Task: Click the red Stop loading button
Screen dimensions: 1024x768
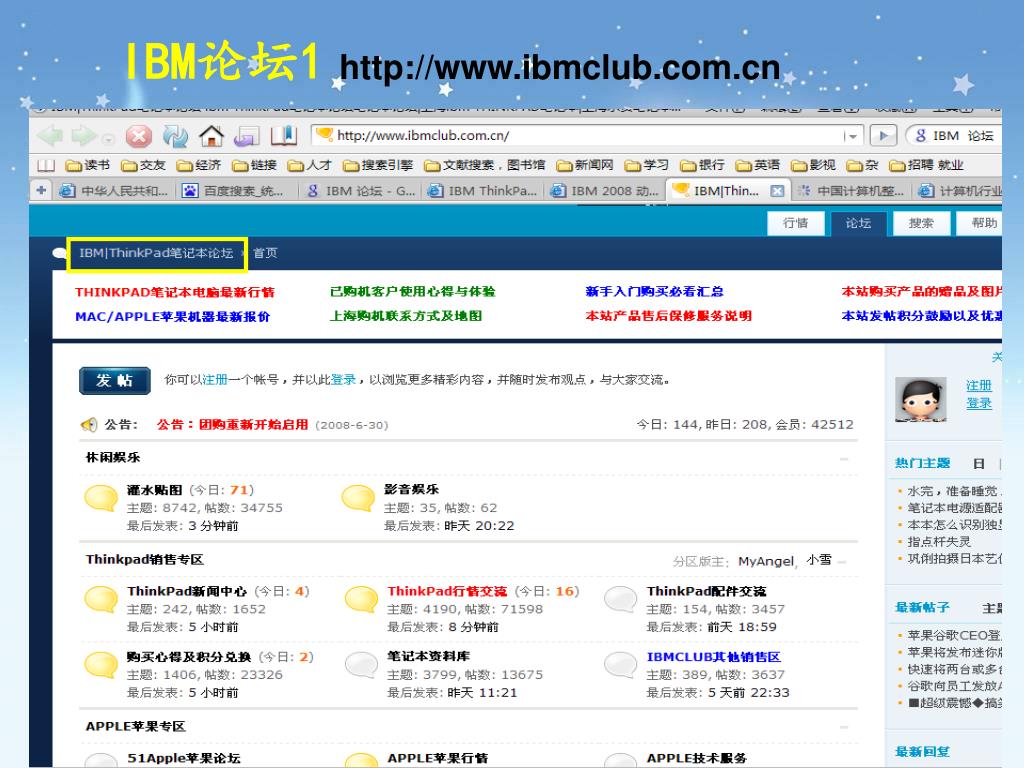Action: (138, 136)
